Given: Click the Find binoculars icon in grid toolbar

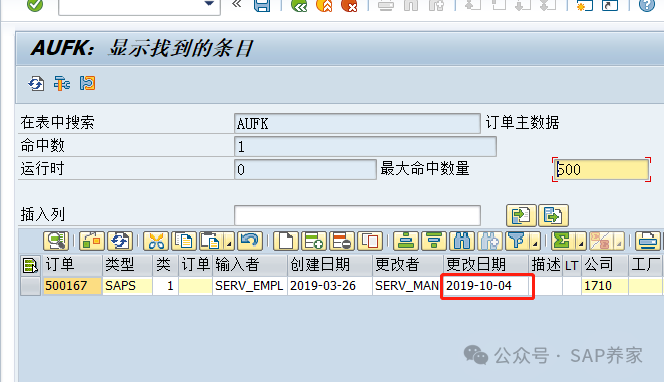Looking at the screenshot, I should 462,241.
